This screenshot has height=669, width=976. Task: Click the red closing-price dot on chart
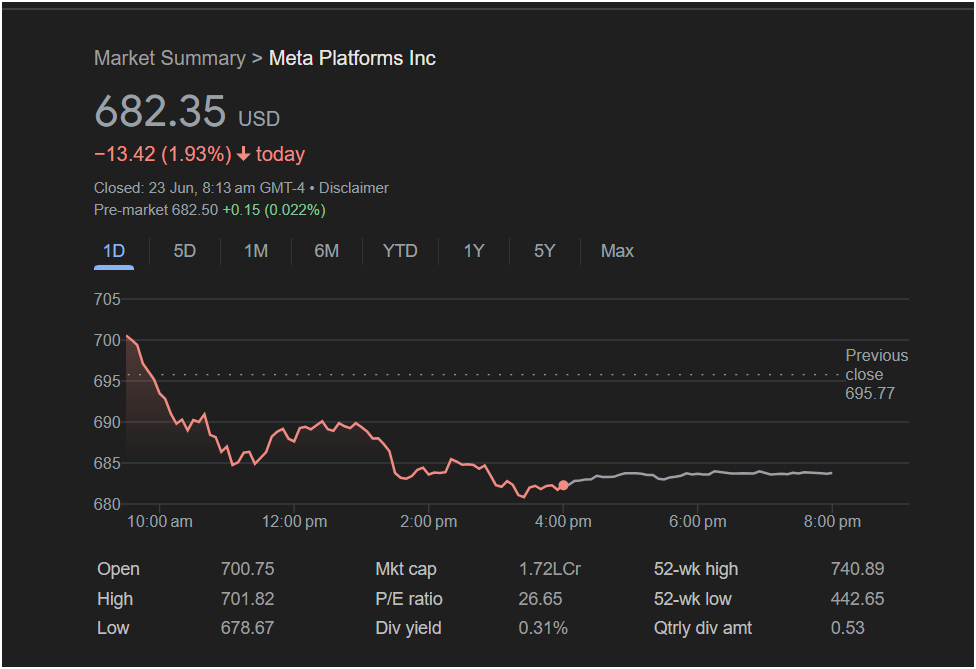pyautogui.click(x=563, y=485)
